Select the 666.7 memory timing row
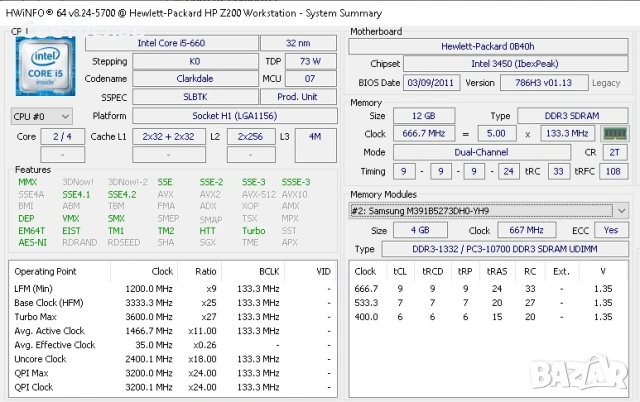 pos(488,289)
